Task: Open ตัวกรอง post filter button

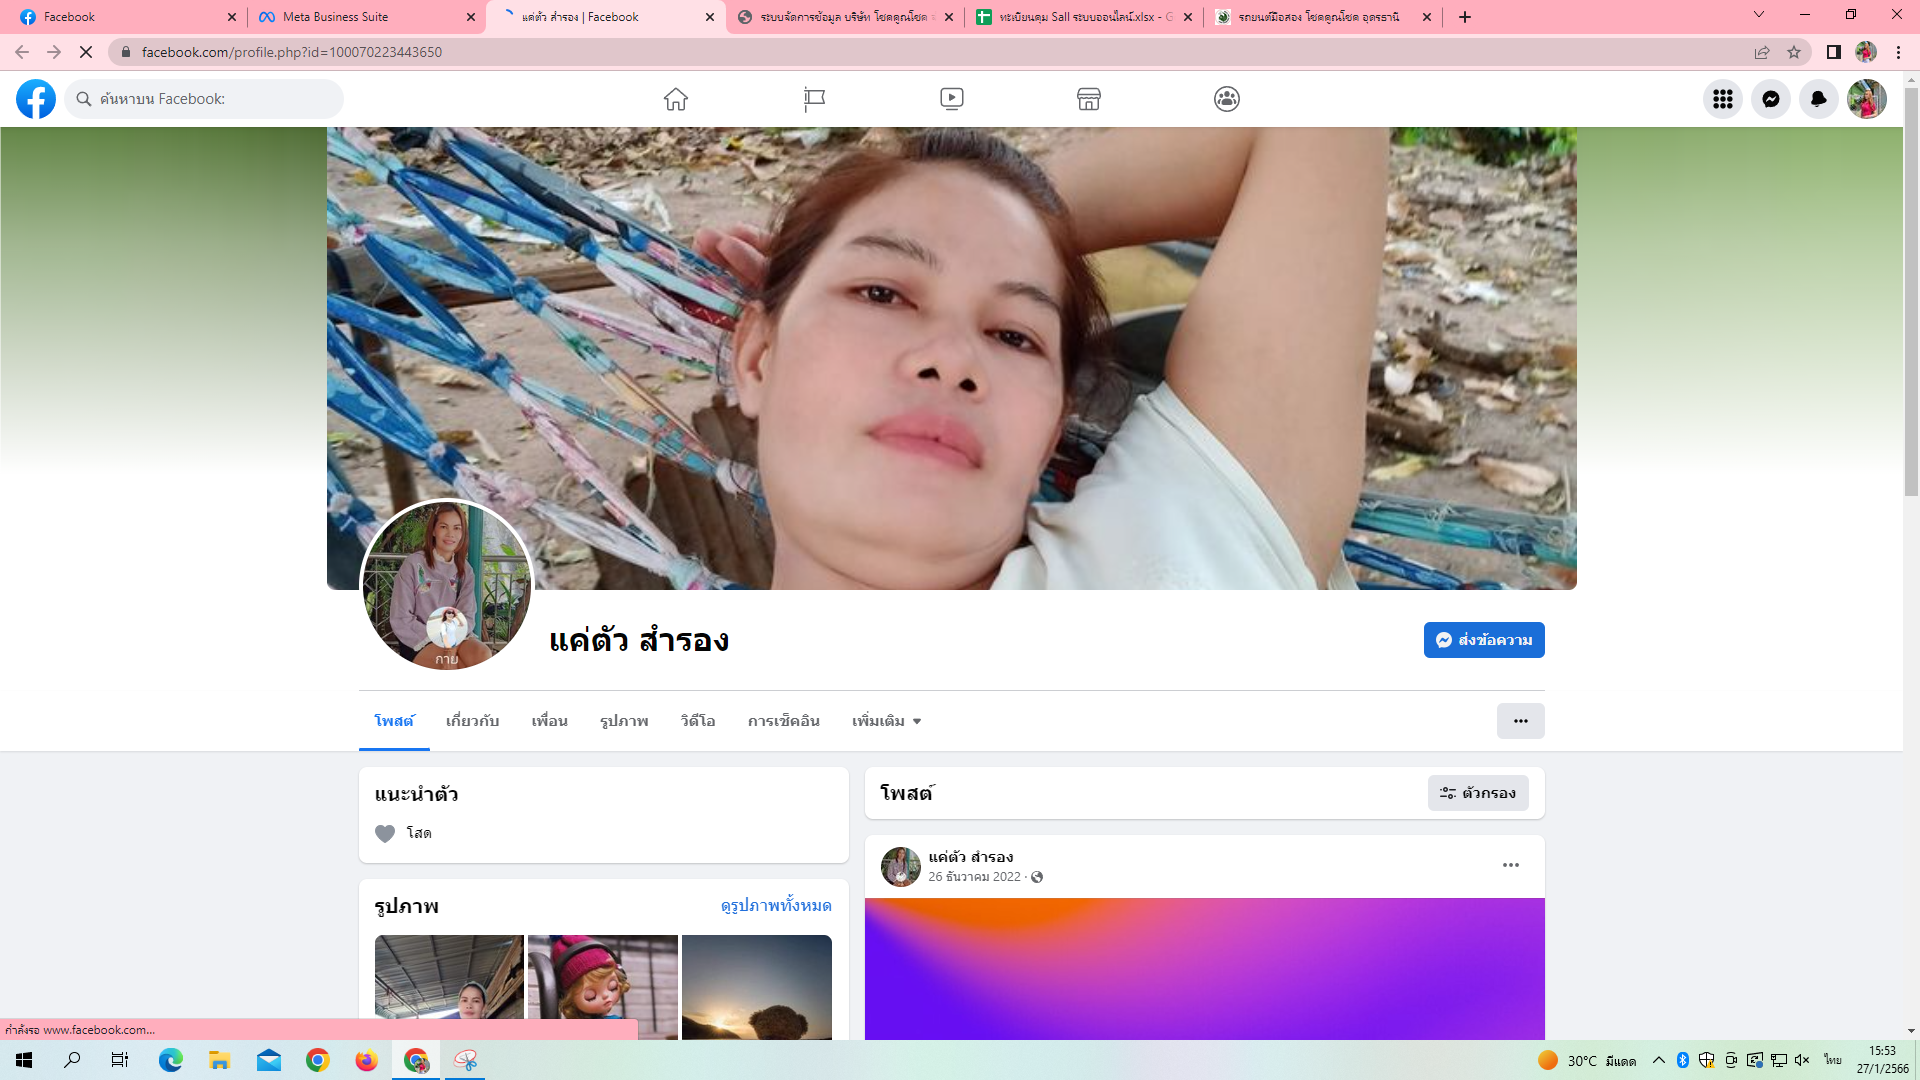Action: (1478, 793)
